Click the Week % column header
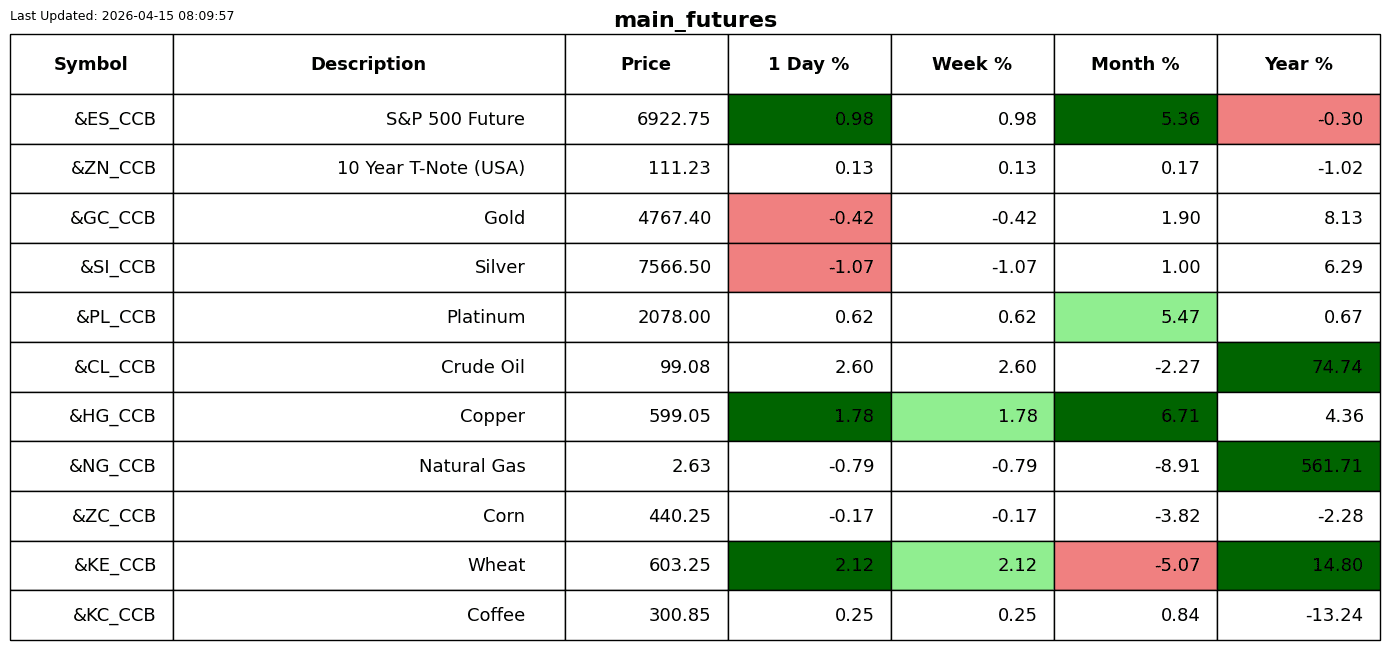Viewport: 1390px width, 650px height. 972,64
